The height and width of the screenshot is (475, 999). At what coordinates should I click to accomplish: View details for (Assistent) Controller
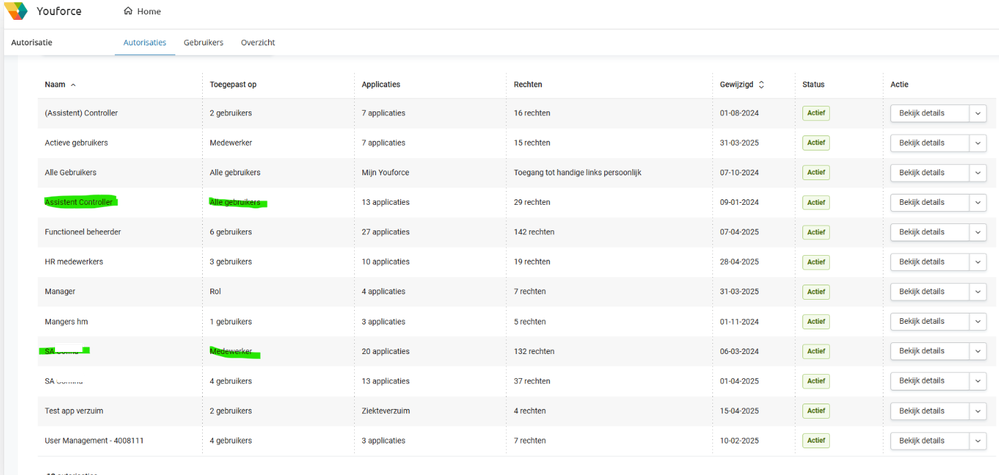(930, 113)
